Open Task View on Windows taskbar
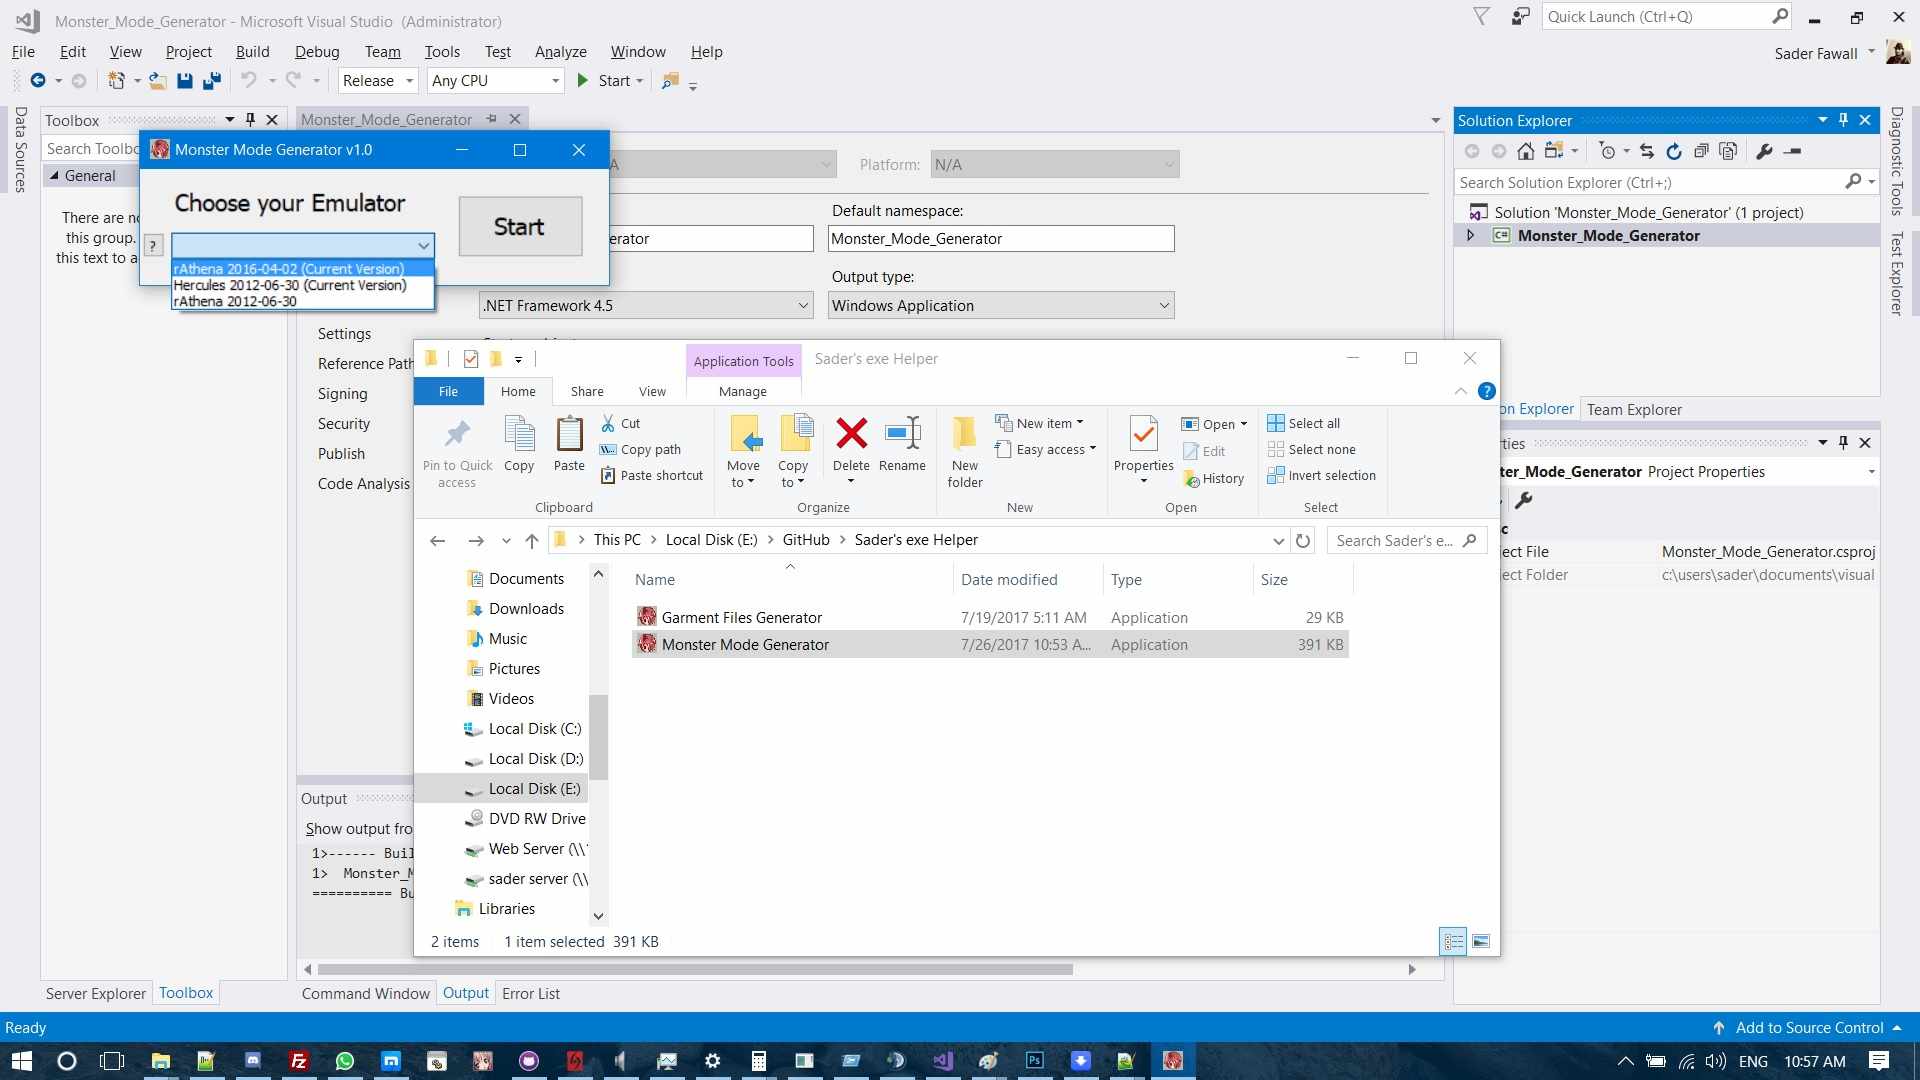Screen dimensions: 1920x1080 pyautogui.click(x=112, y=1060)
